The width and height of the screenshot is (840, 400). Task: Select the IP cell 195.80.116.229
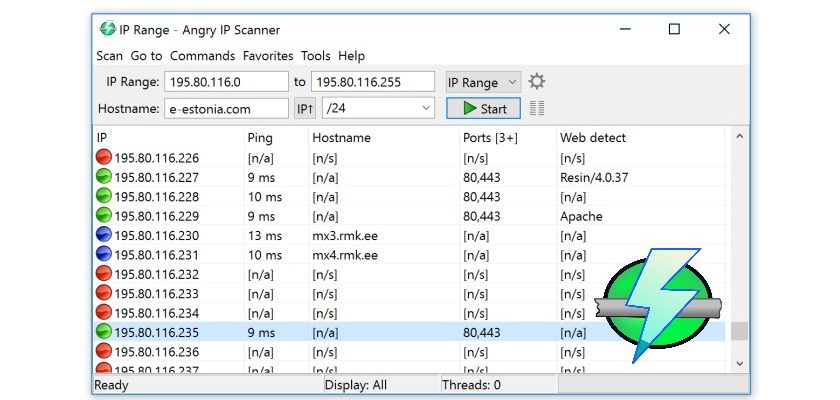pyautogui.click(x=156, y=216)
